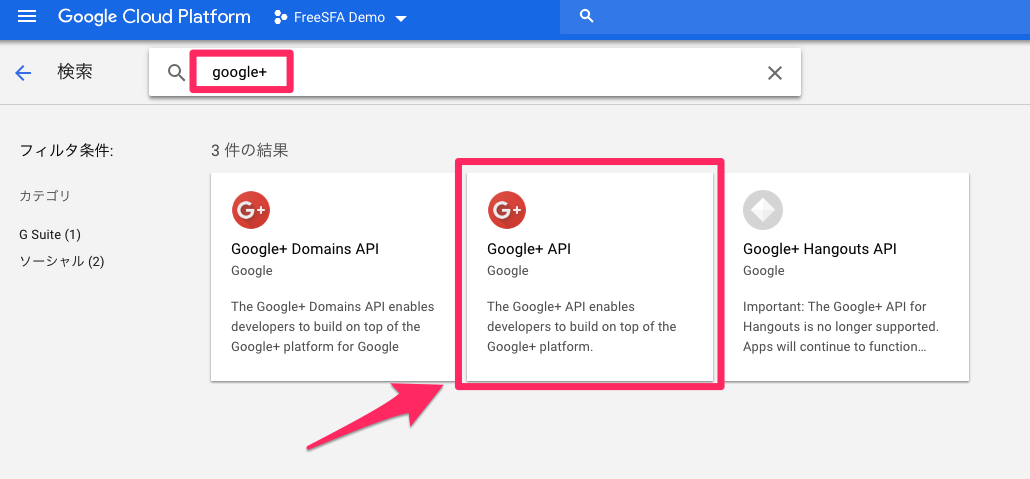The height and width of the screenshot is (479, 1030).
Task: Select the Google+ API card title
Action: pos(528,249)
